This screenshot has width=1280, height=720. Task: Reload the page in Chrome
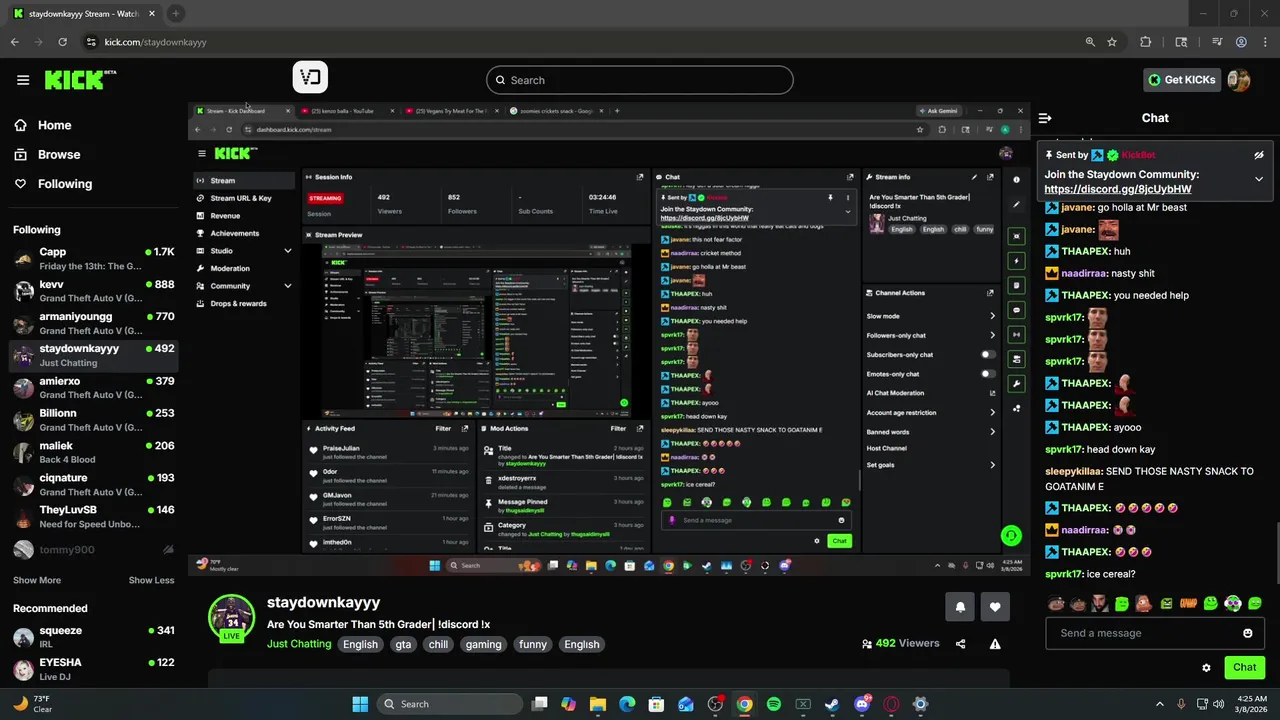(62, 42)
